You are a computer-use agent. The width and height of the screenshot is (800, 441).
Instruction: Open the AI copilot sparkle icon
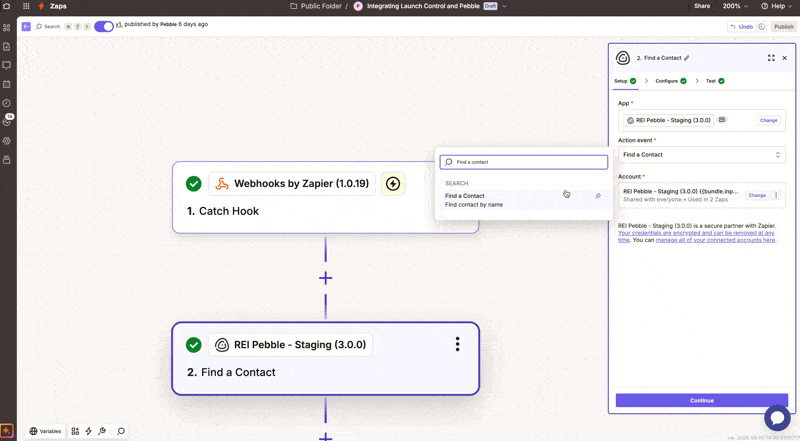[x=7, y=431]
